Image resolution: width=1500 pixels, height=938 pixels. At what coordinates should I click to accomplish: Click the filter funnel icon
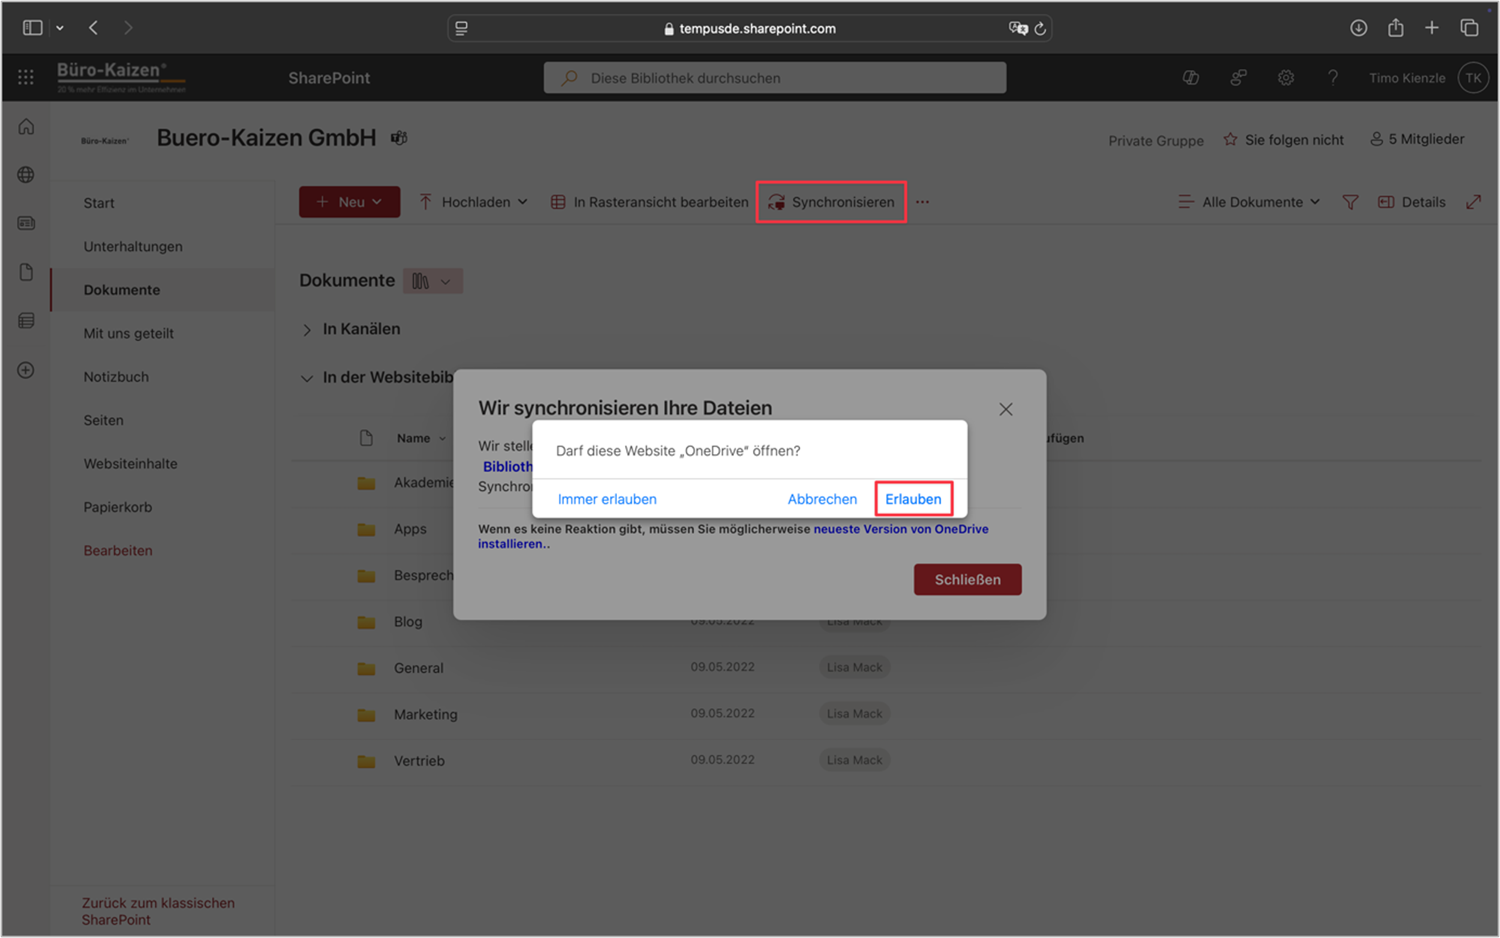tap(1350, 202)
